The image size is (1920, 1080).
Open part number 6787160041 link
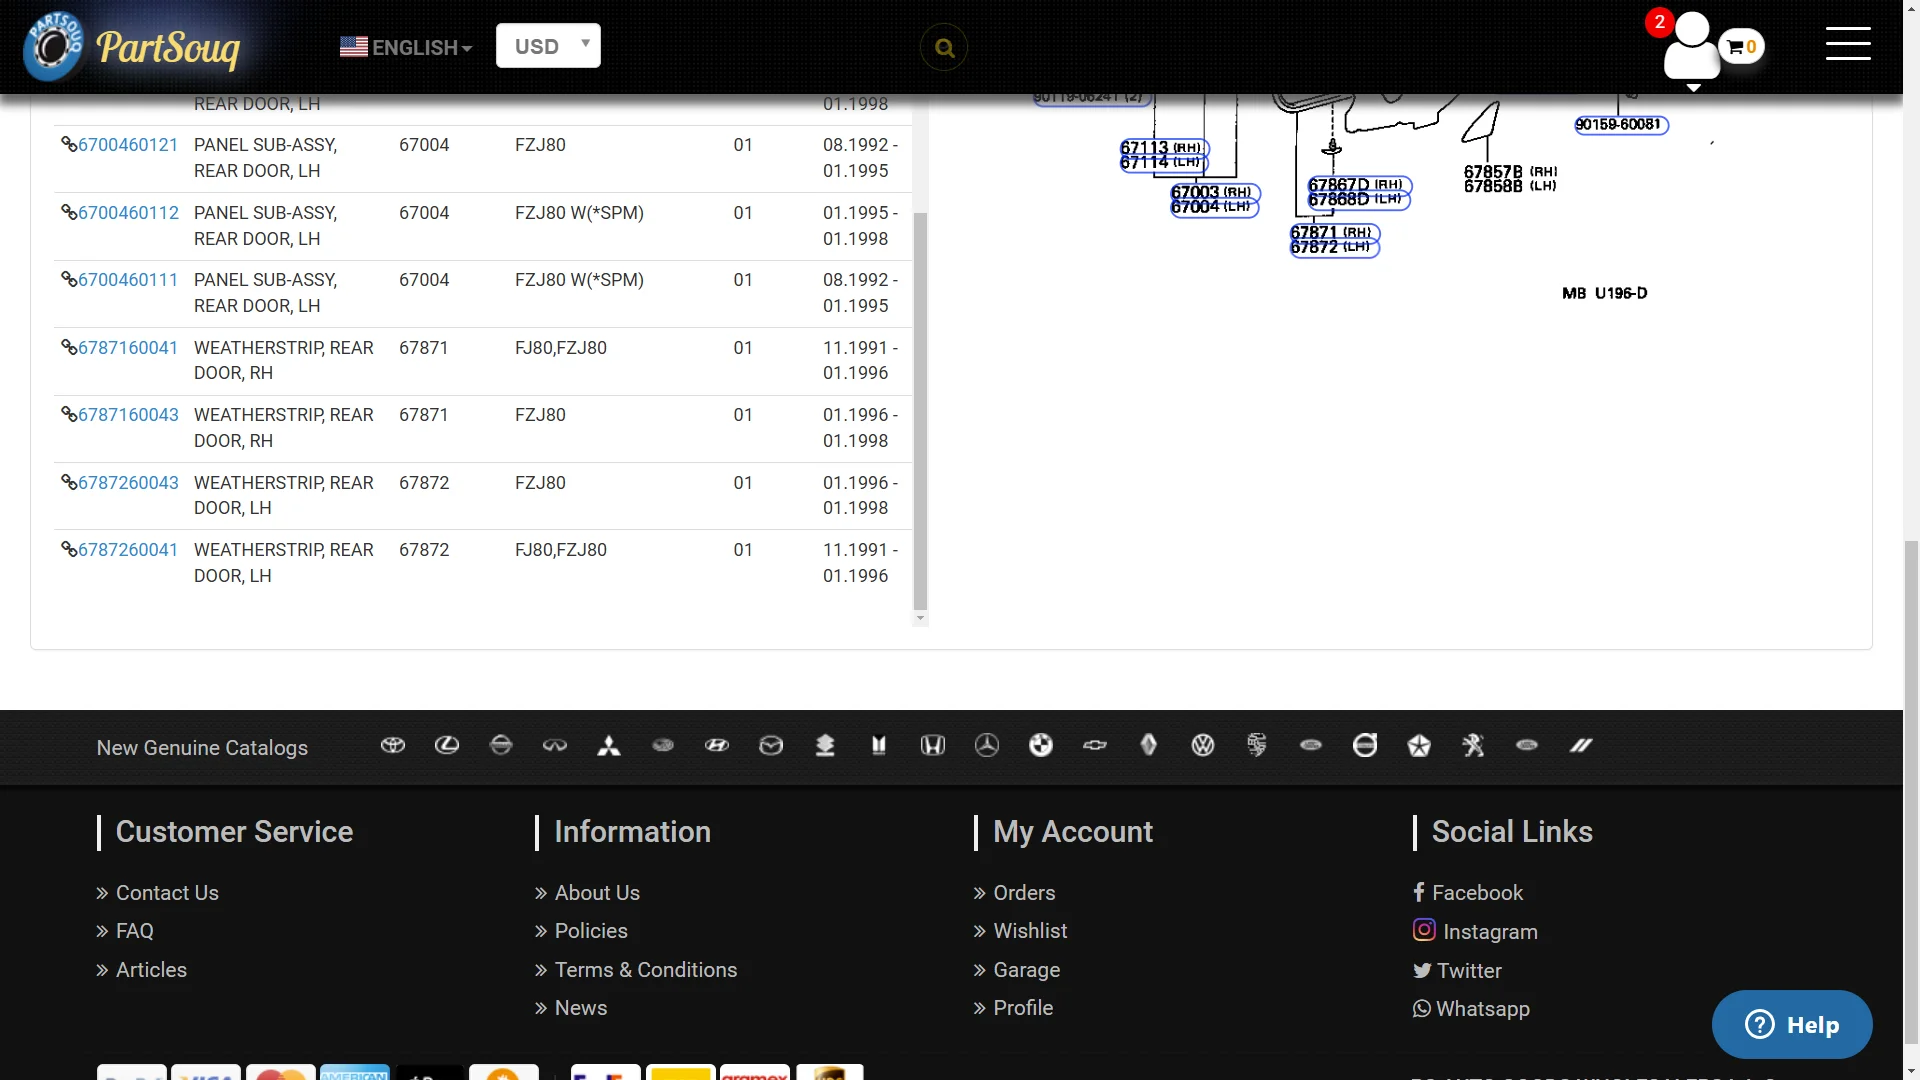coord(128,348)
